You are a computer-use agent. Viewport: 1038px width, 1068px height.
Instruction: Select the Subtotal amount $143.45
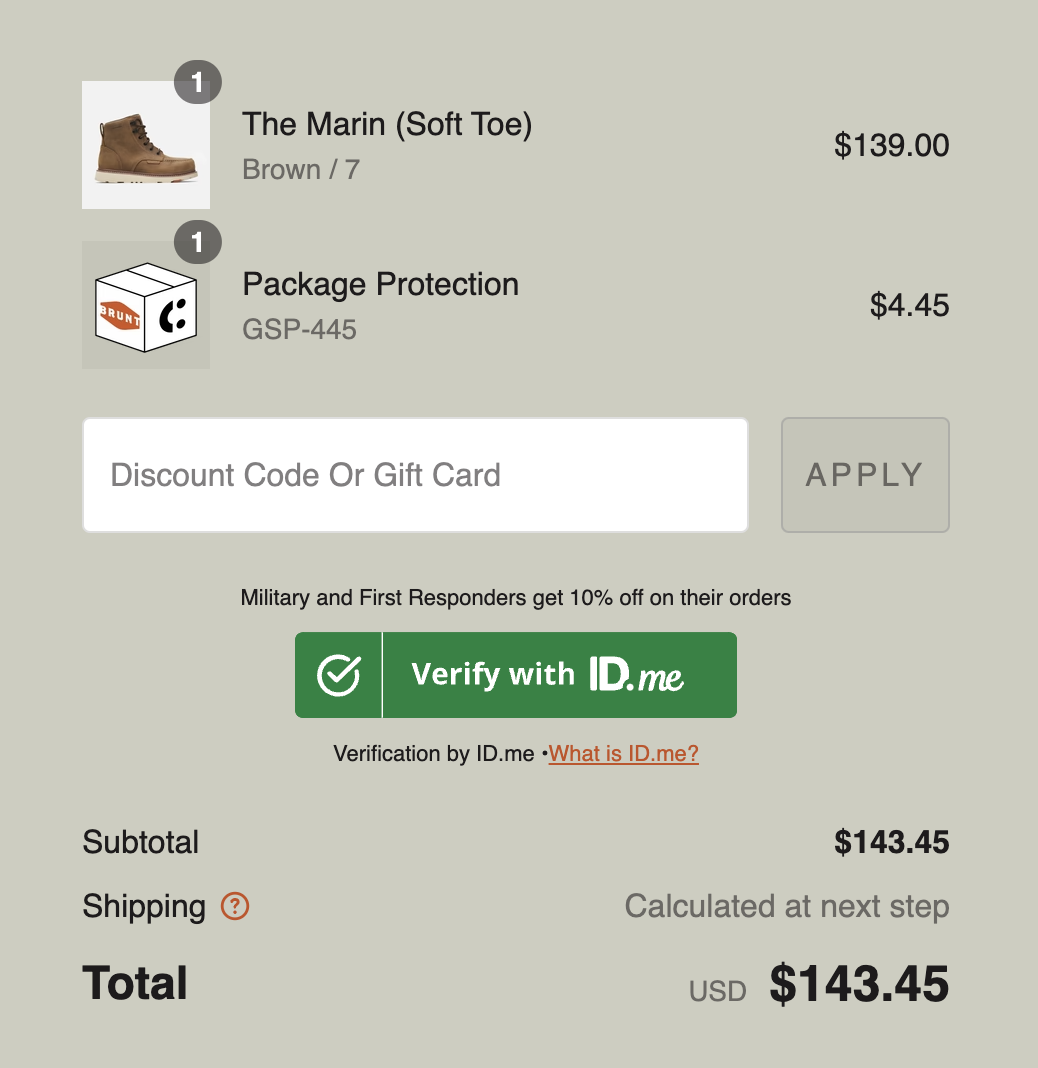[x=893, y=842]
